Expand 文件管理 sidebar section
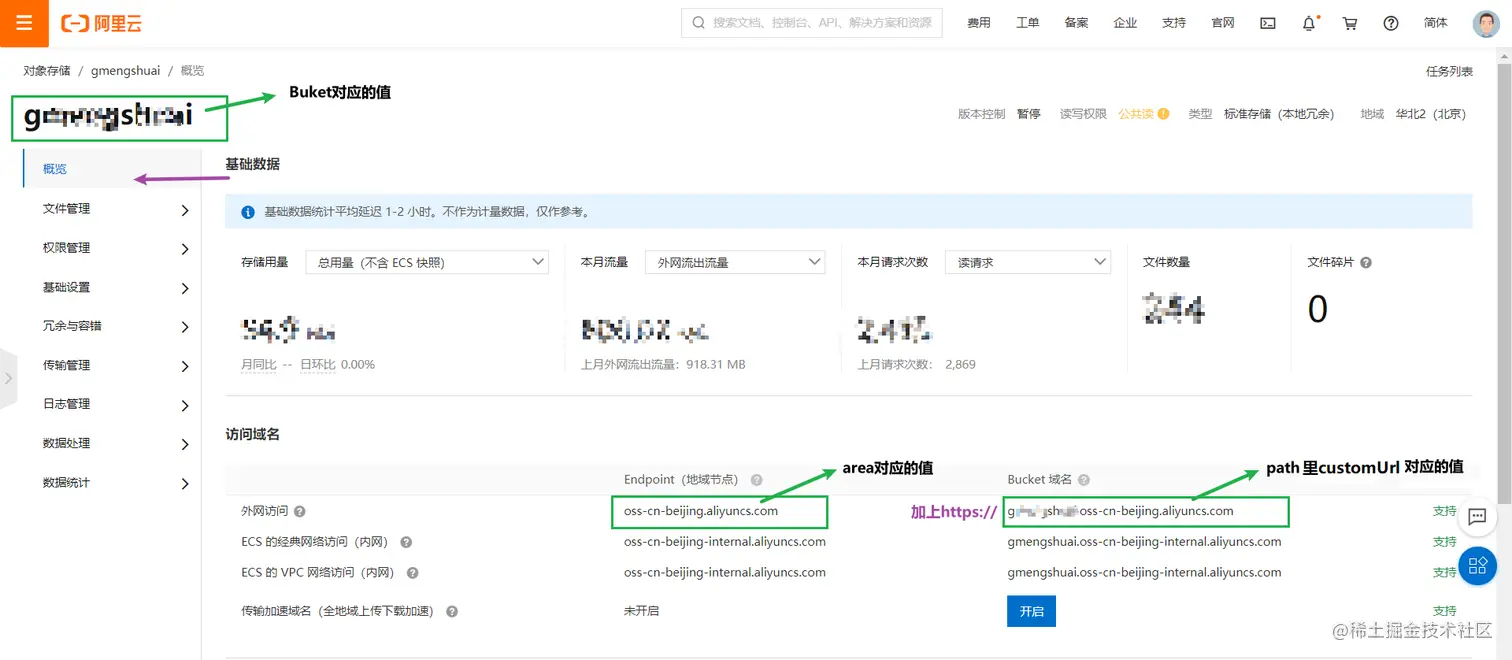The height and width of the screenshot is (660, 1512). click(111, 209)
